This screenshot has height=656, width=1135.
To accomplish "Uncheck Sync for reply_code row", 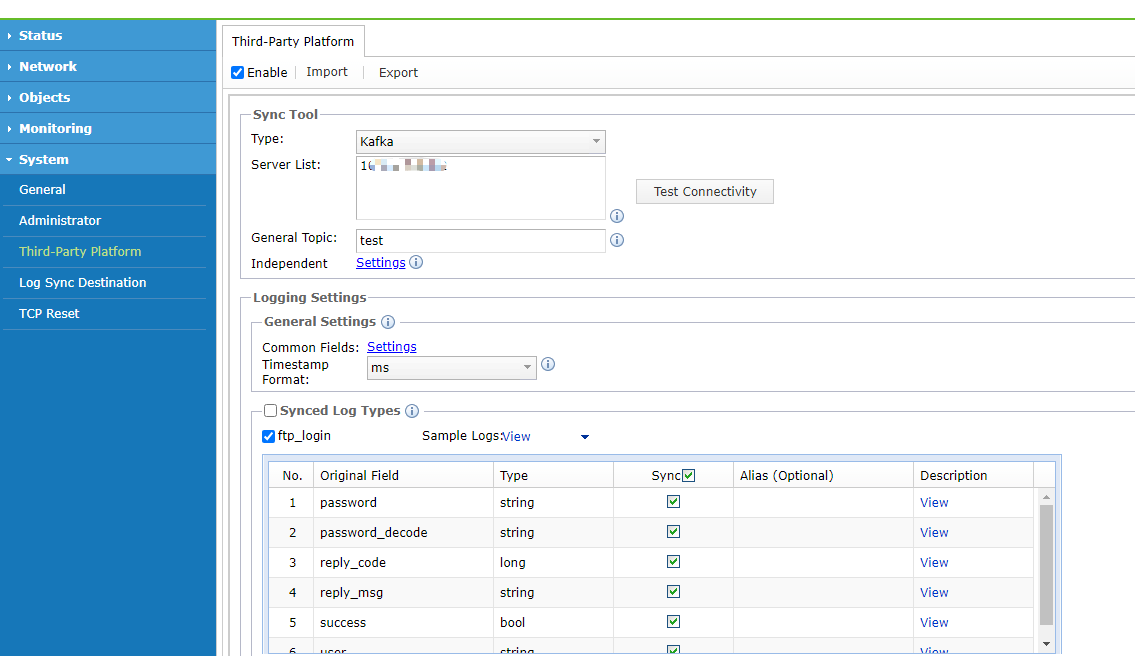I will 673,562.
